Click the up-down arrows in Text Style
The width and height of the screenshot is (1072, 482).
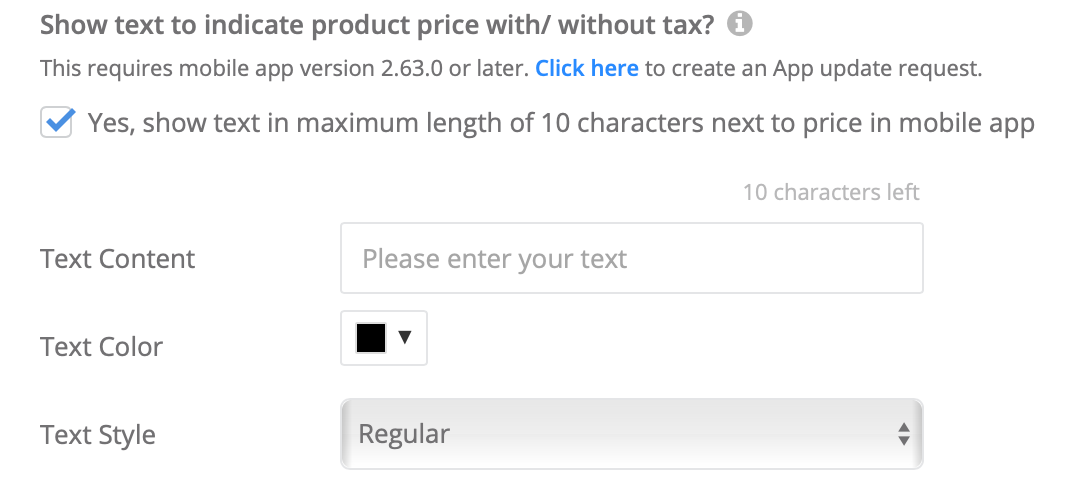pyautogui.click(x=903, y=434)
